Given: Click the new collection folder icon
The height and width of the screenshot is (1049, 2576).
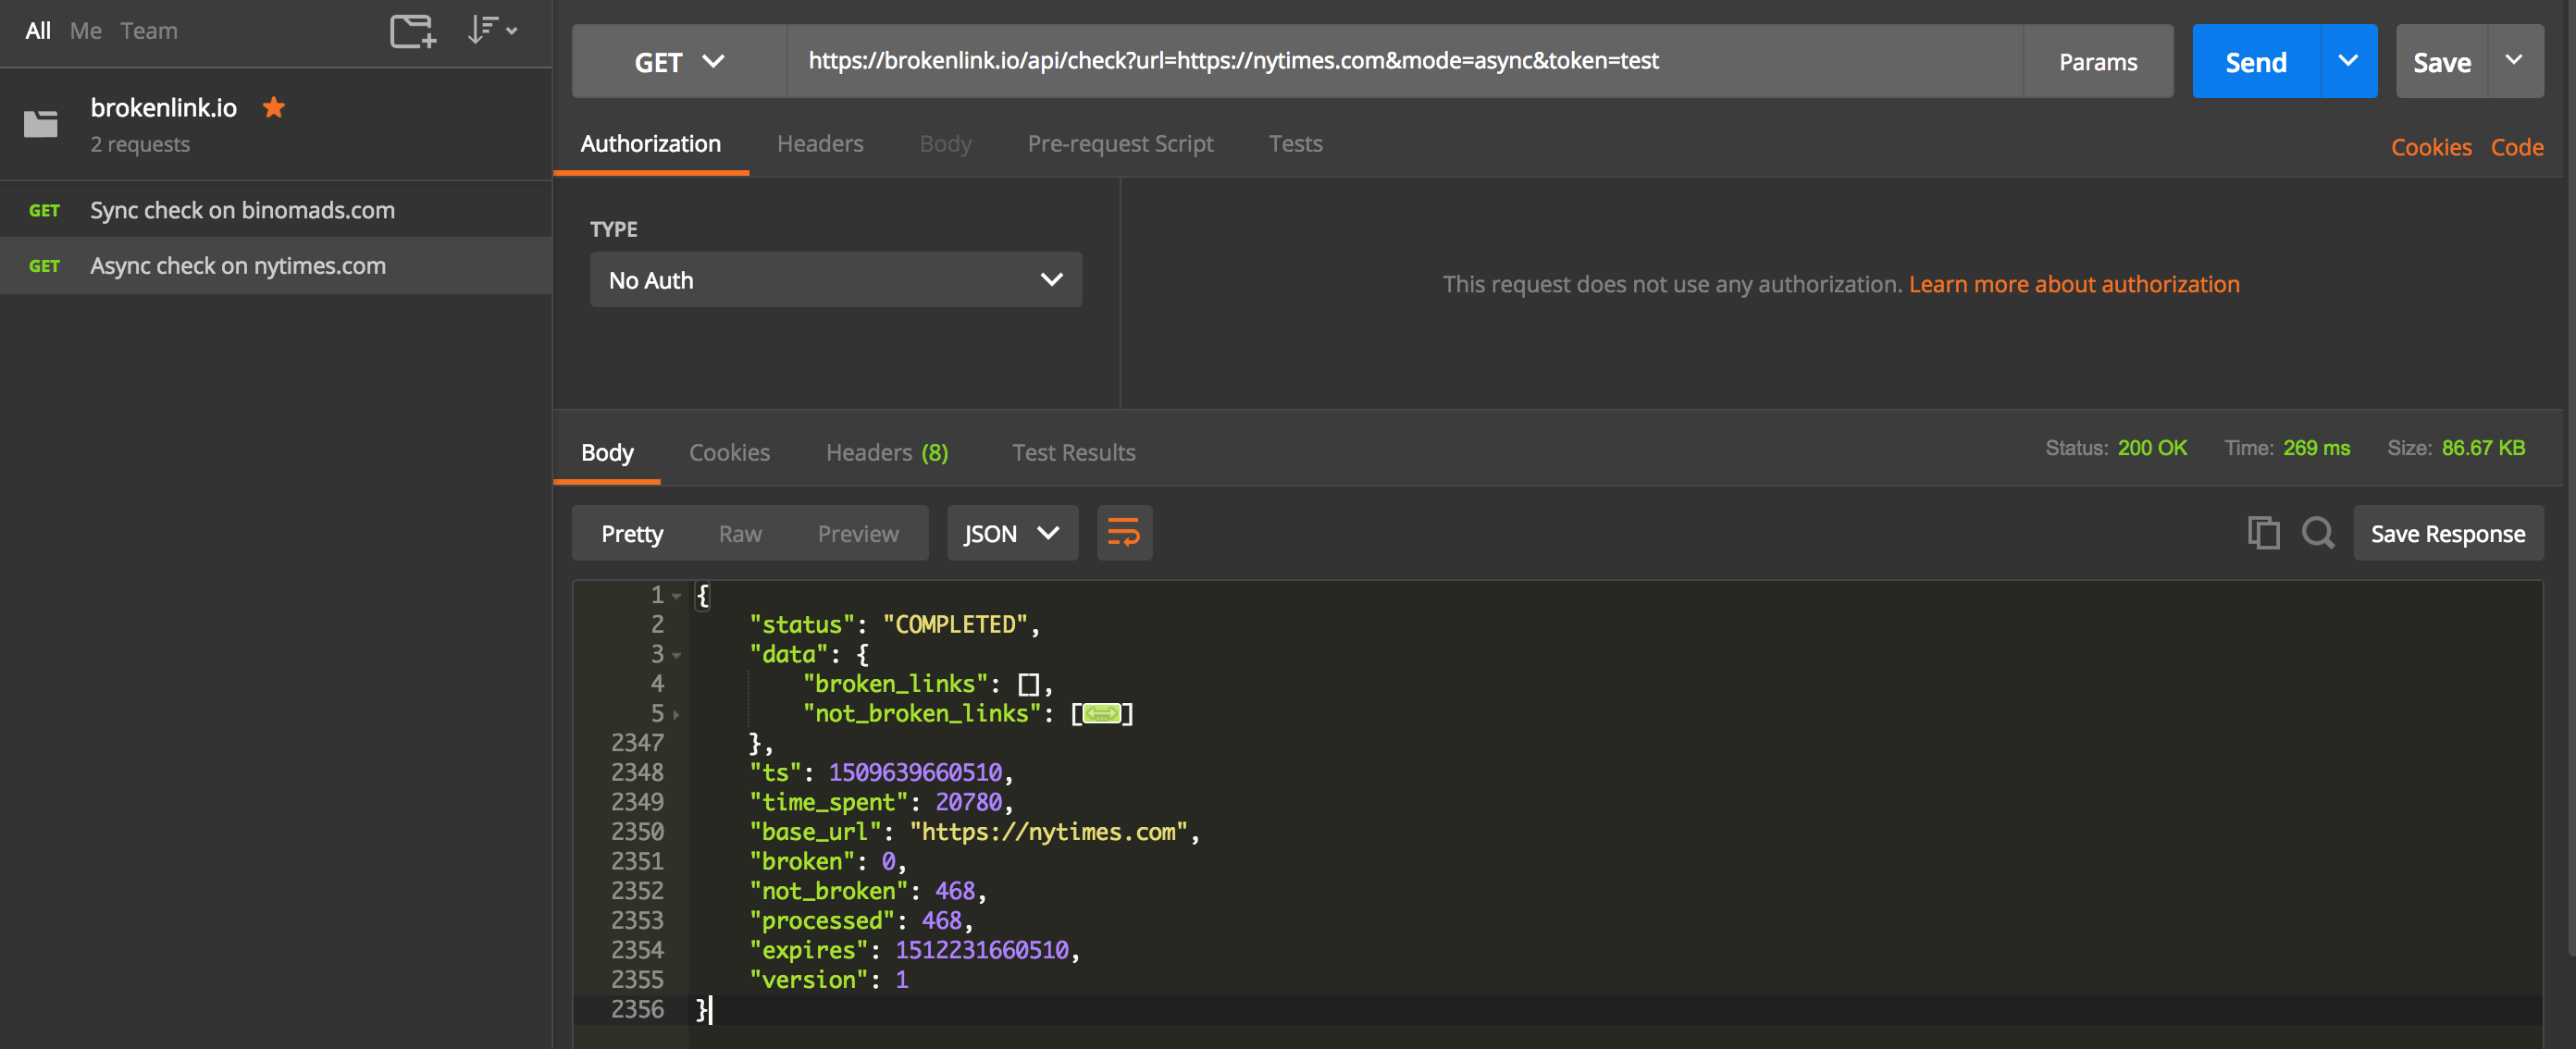Looking at the screenshot, I should tap(412, 31).
